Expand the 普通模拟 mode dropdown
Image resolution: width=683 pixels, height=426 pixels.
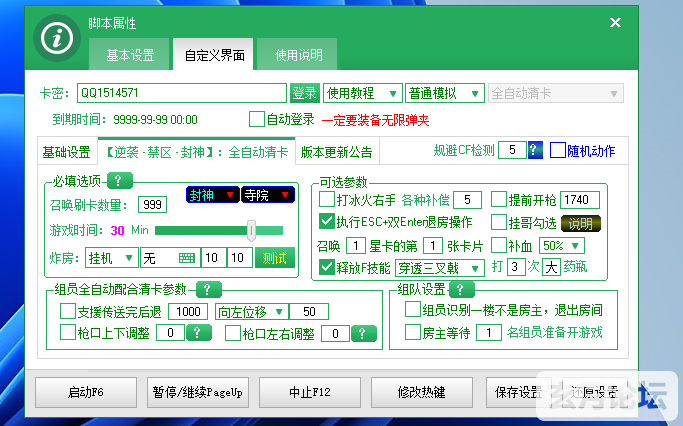(x=445, y=93)
